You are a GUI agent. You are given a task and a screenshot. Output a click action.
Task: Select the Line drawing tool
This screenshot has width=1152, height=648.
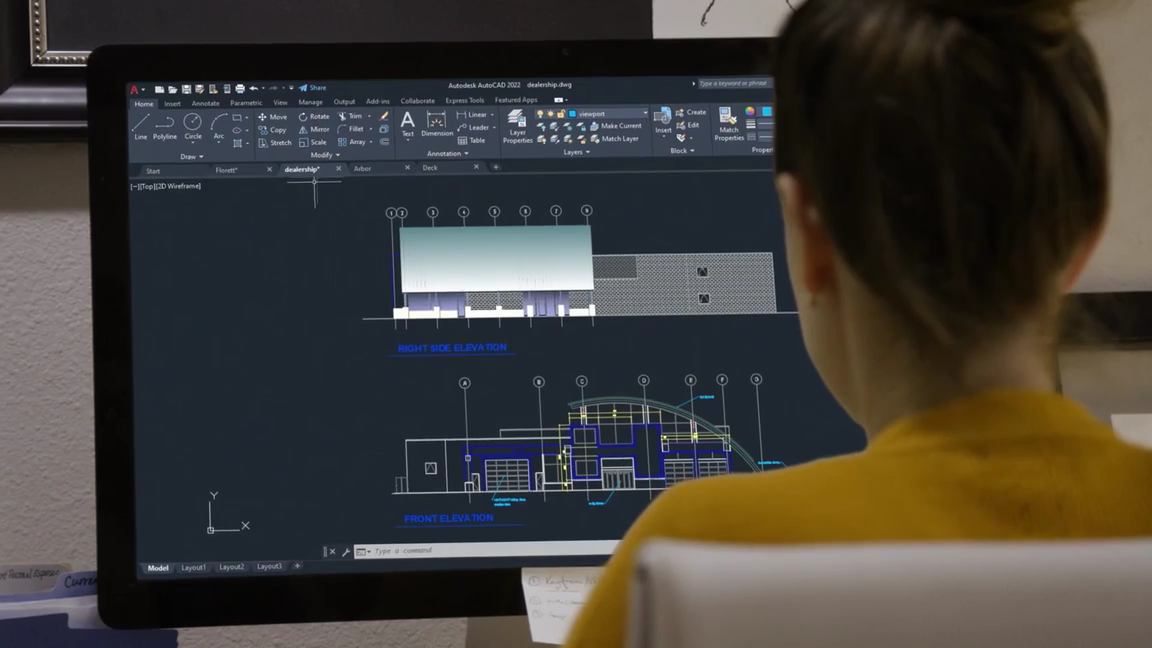(140, 126)
